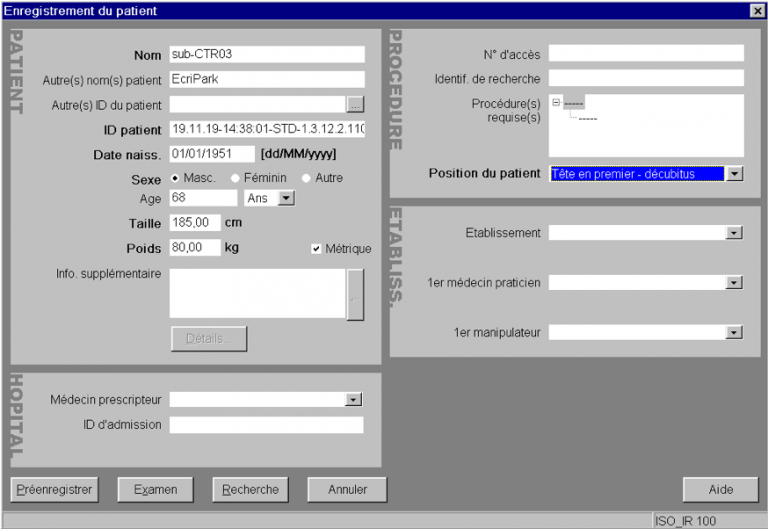Click the ellipsis button beside Autre(s) ID du patient
The image size is (768, 529).
coord(356,104)
